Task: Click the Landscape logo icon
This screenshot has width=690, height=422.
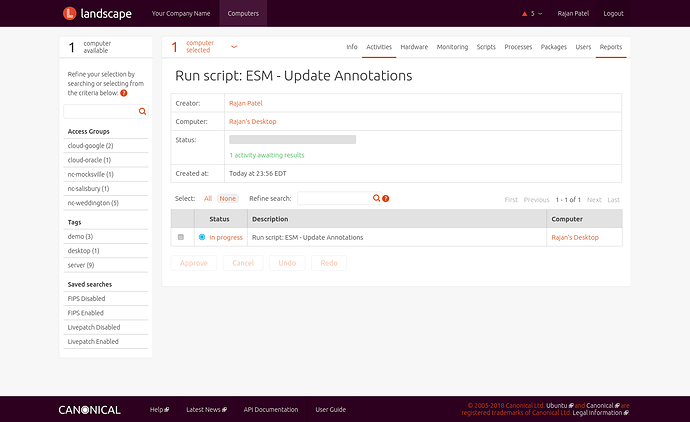Action: click(70, 14)
